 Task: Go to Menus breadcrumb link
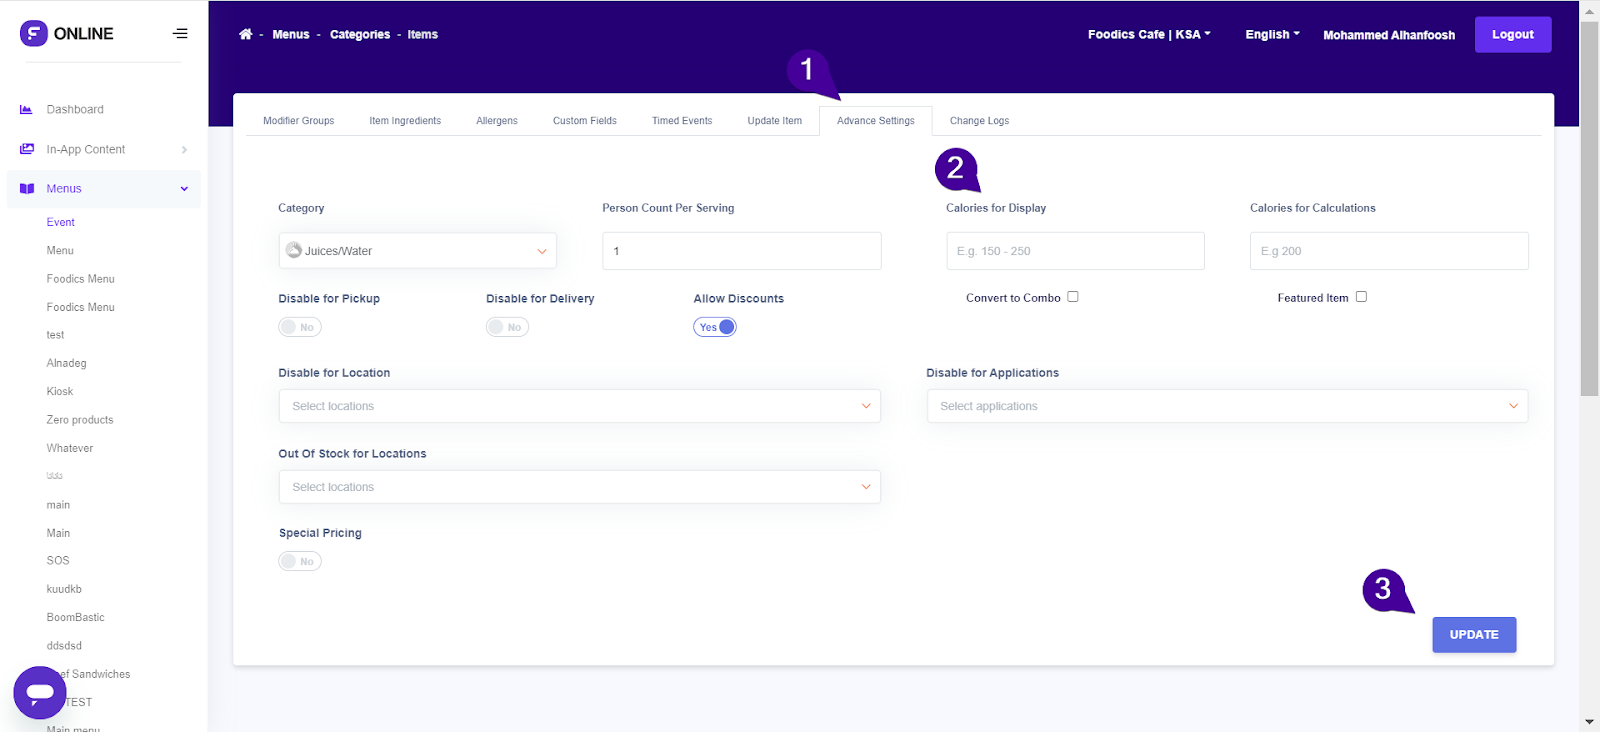coord(291,34)
